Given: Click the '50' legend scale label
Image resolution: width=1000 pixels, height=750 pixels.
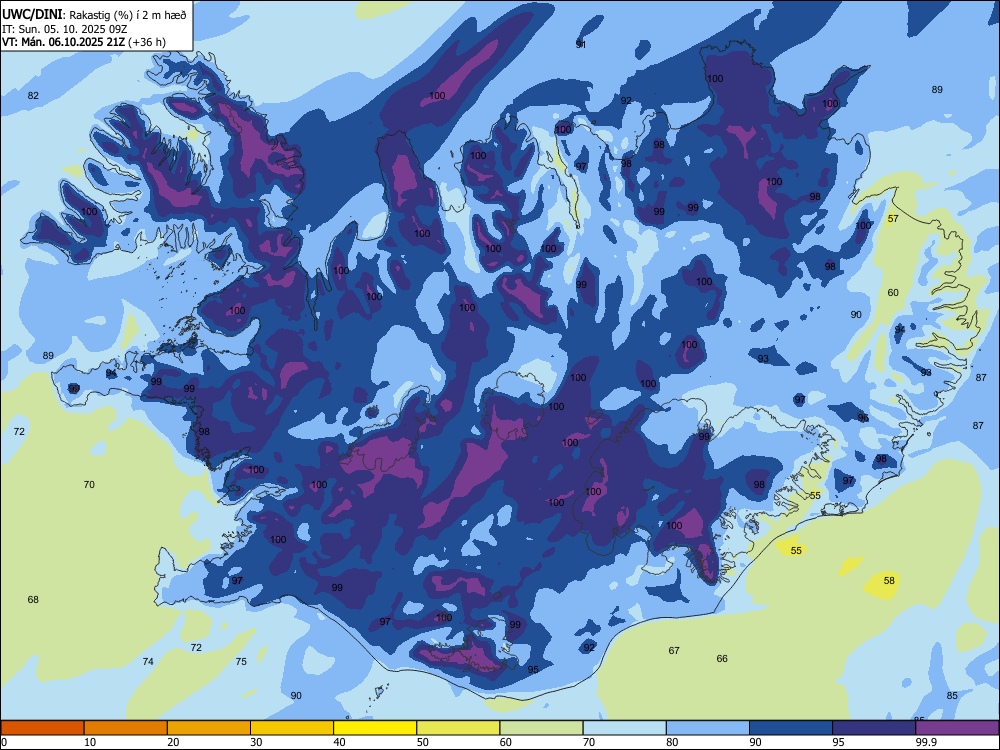Looking at the screenshot, I should point(423,742).
